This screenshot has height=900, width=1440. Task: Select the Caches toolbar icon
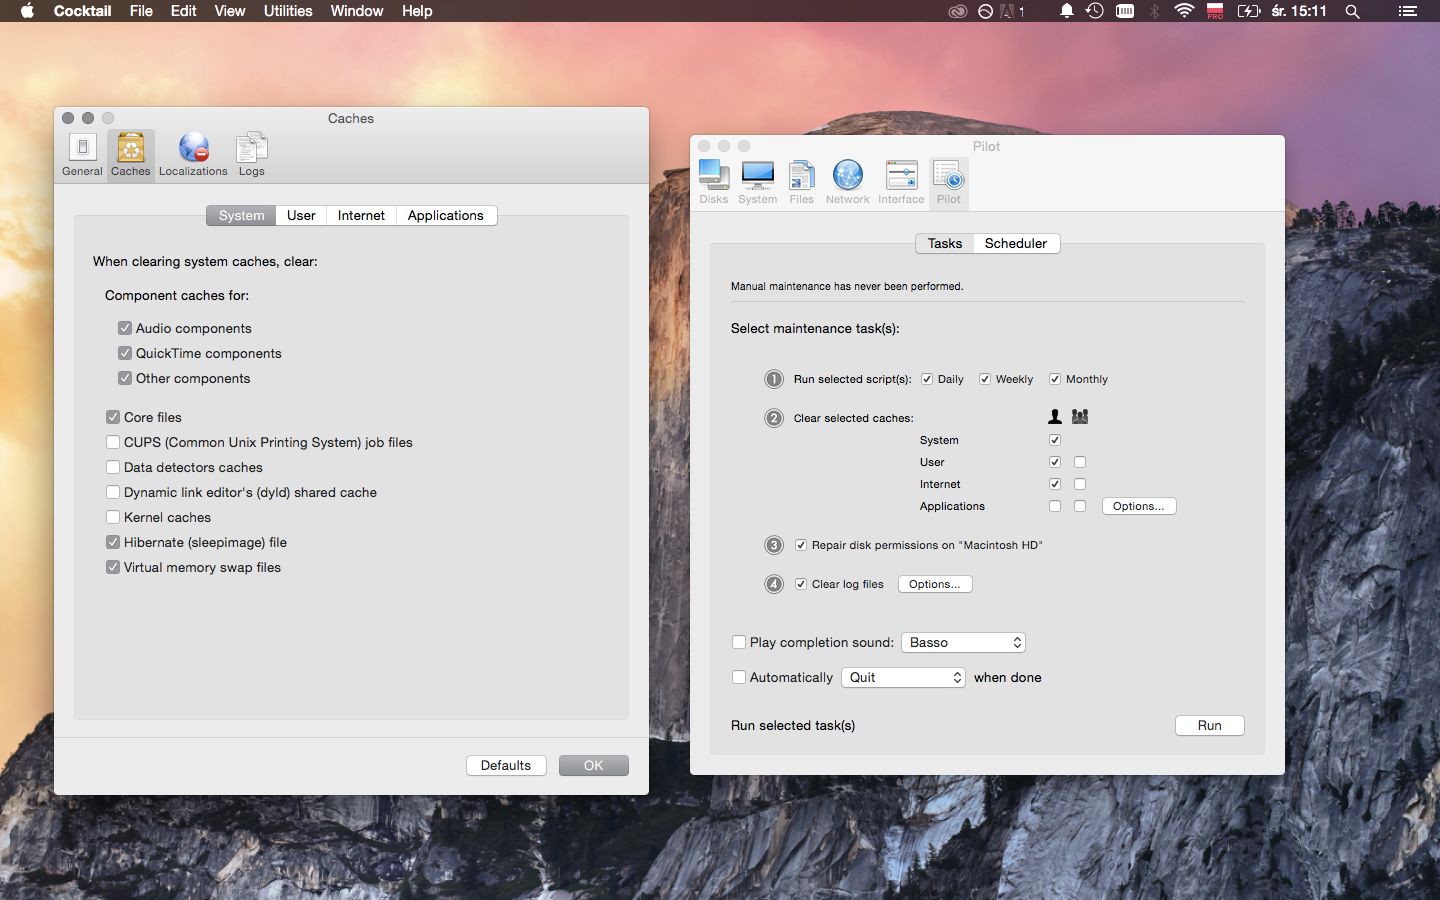pos(131,155)
